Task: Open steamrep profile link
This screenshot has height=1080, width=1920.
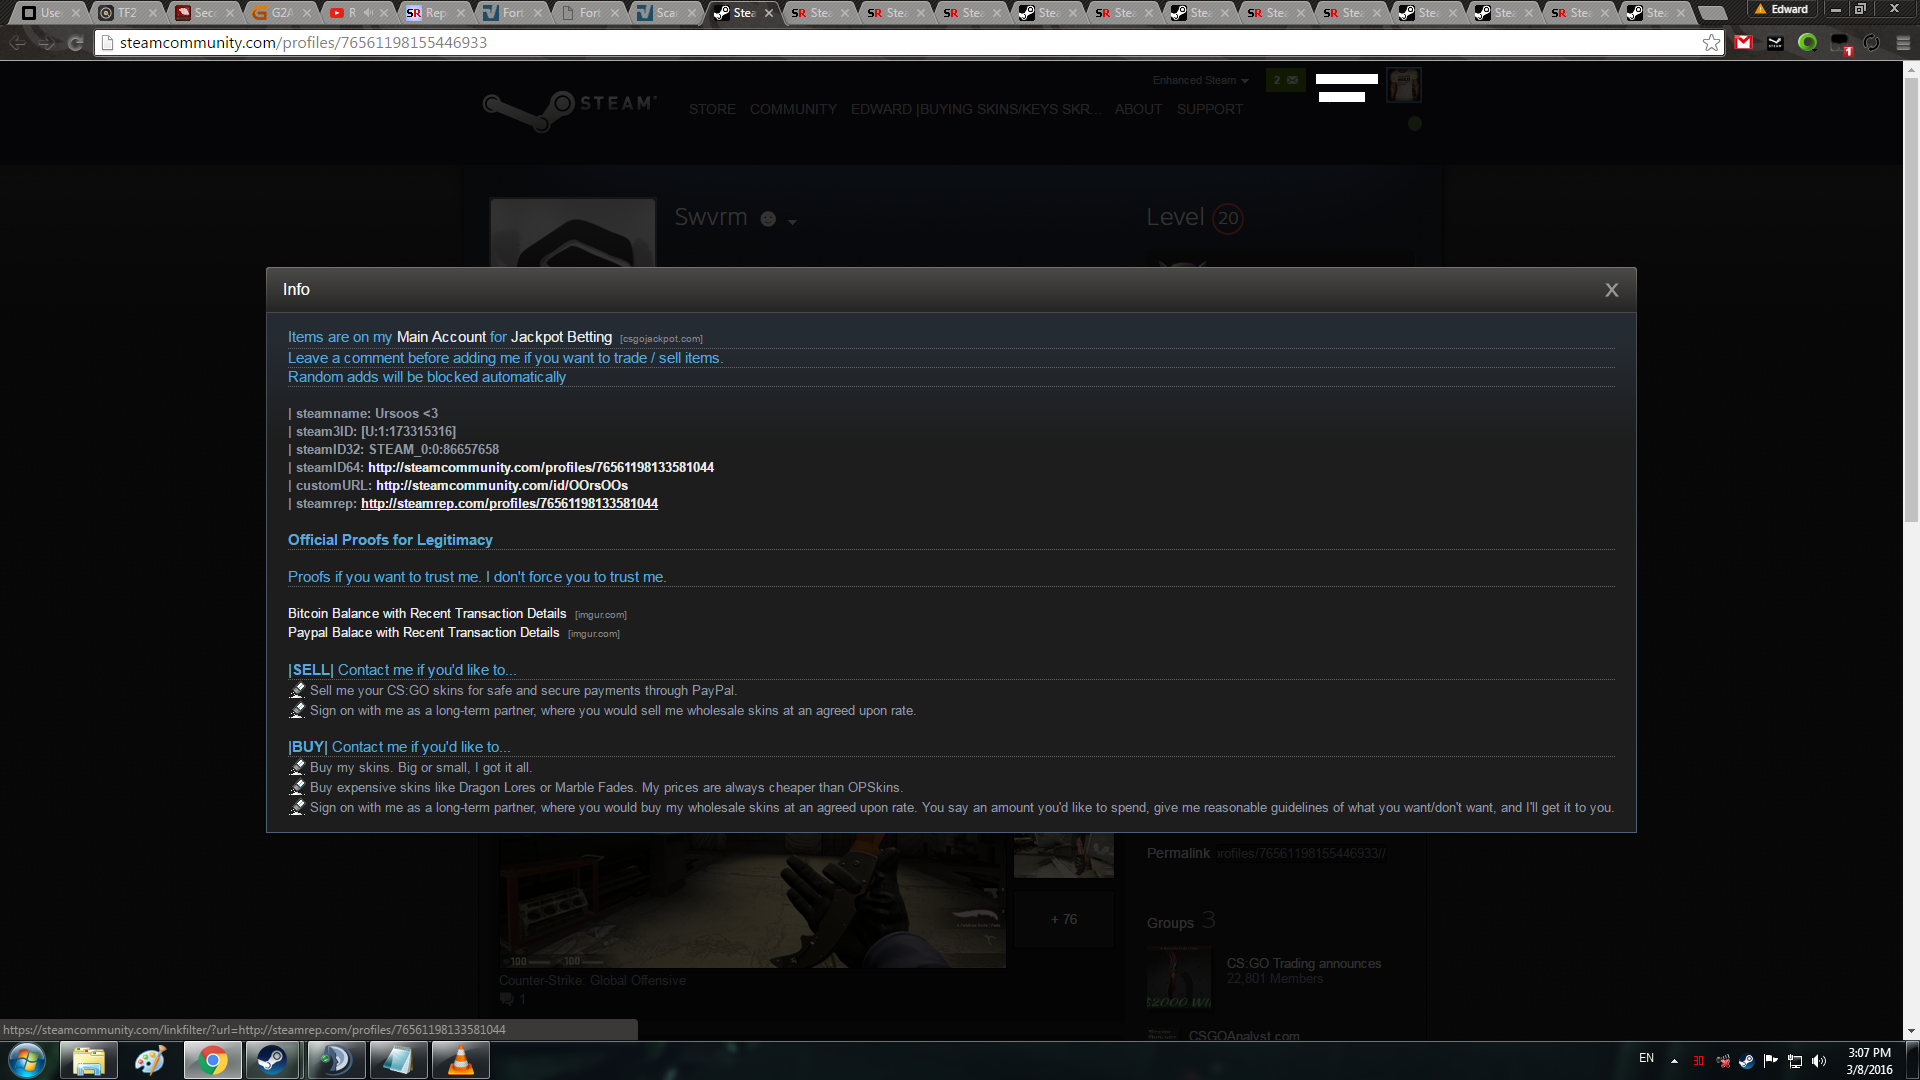Action: pos(509,504)
